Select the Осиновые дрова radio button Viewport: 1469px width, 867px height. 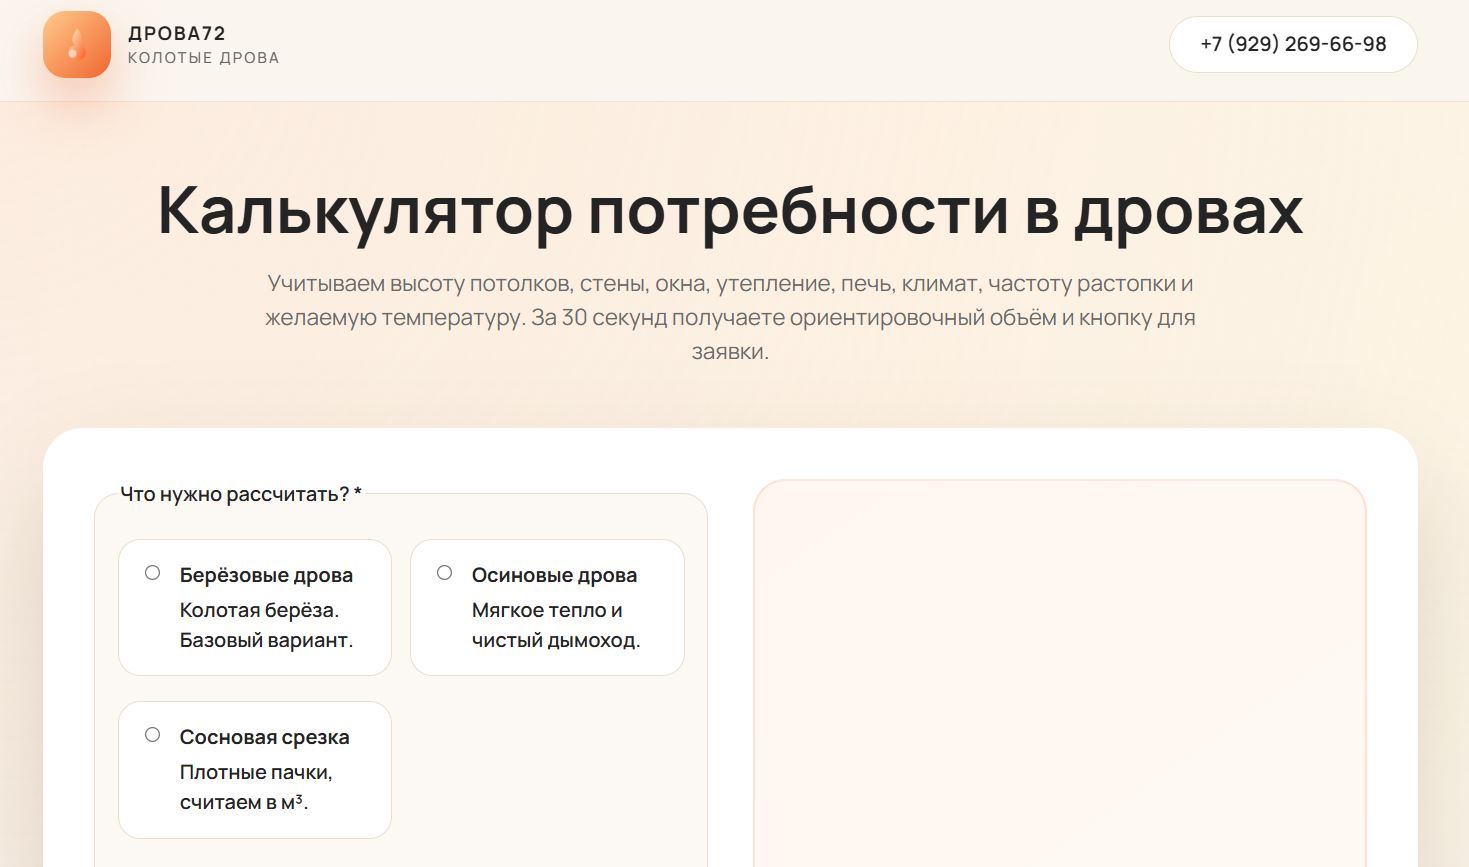445,573
